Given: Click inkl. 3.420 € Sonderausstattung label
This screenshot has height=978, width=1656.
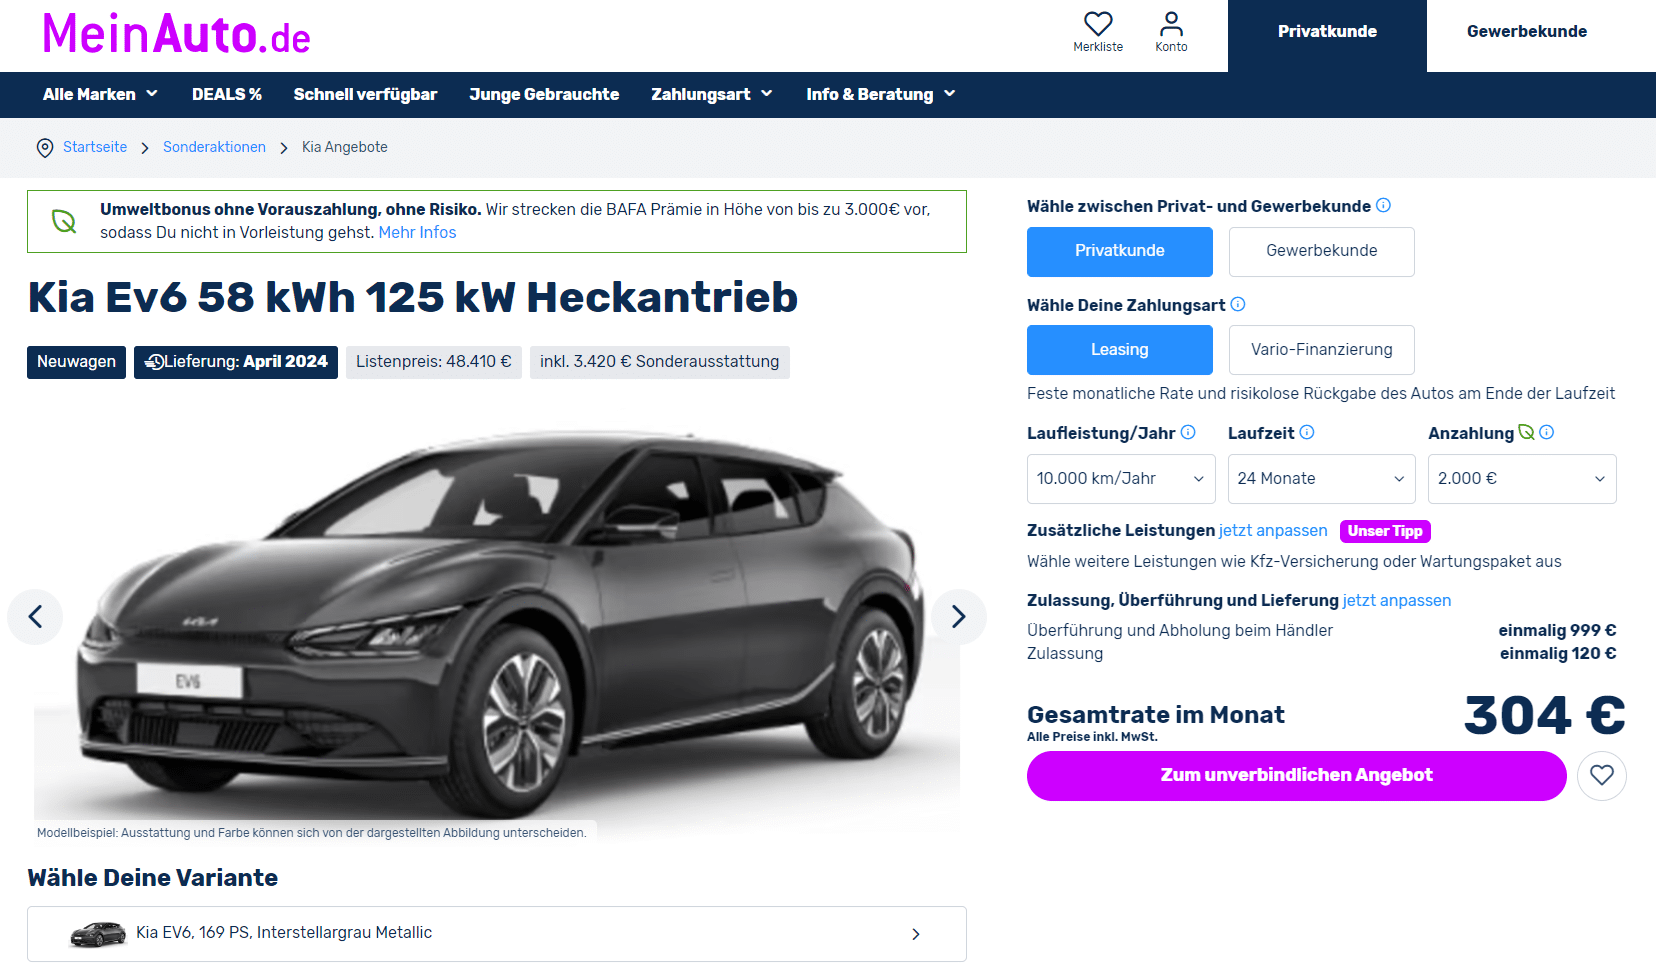Looking at the screenshot, I should (659, 362).
